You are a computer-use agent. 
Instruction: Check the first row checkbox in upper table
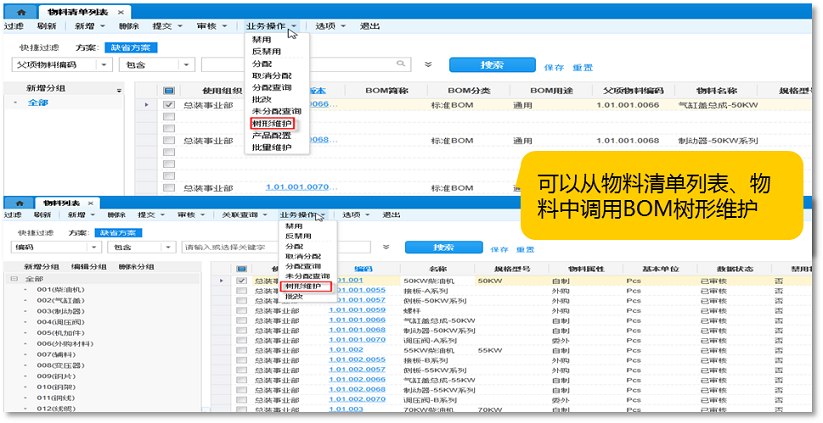coord(169,104)
